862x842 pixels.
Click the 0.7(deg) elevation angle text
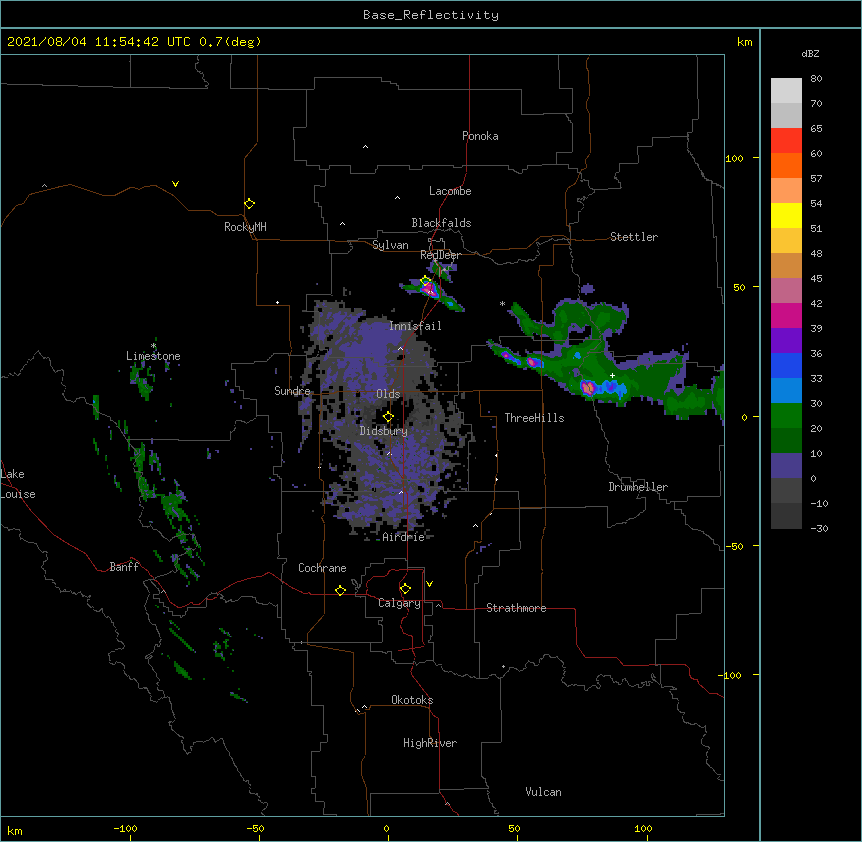coord(230,42)
